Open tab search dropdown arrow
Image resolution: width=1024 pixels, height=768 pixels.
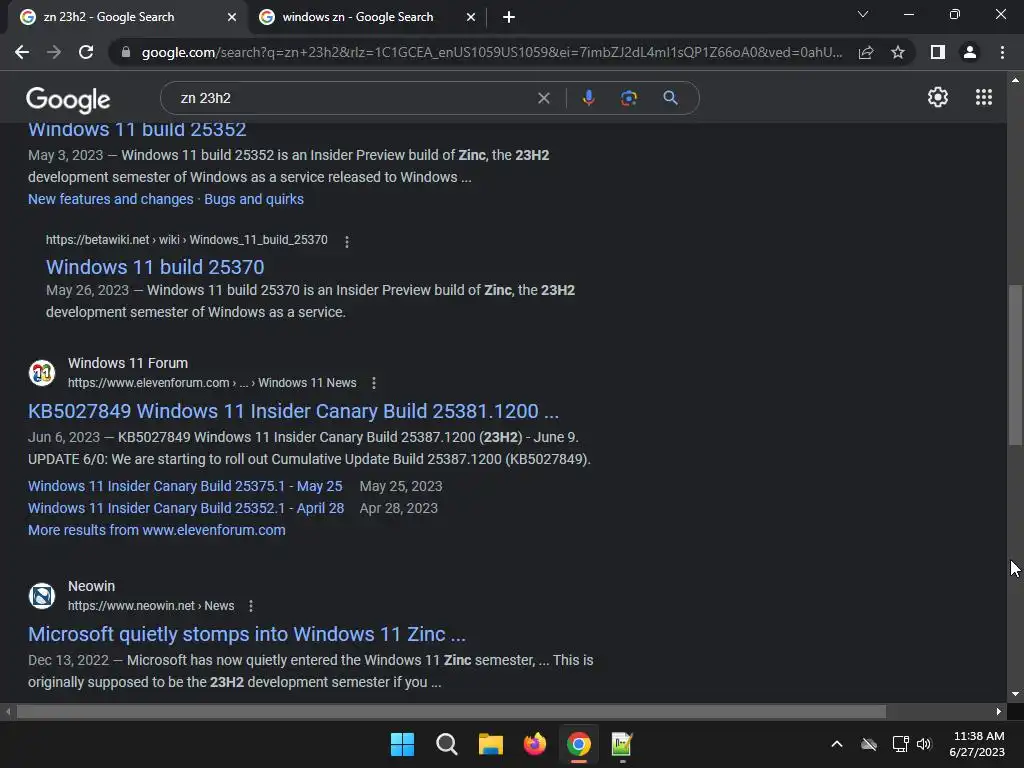click(x=863, y=14)
